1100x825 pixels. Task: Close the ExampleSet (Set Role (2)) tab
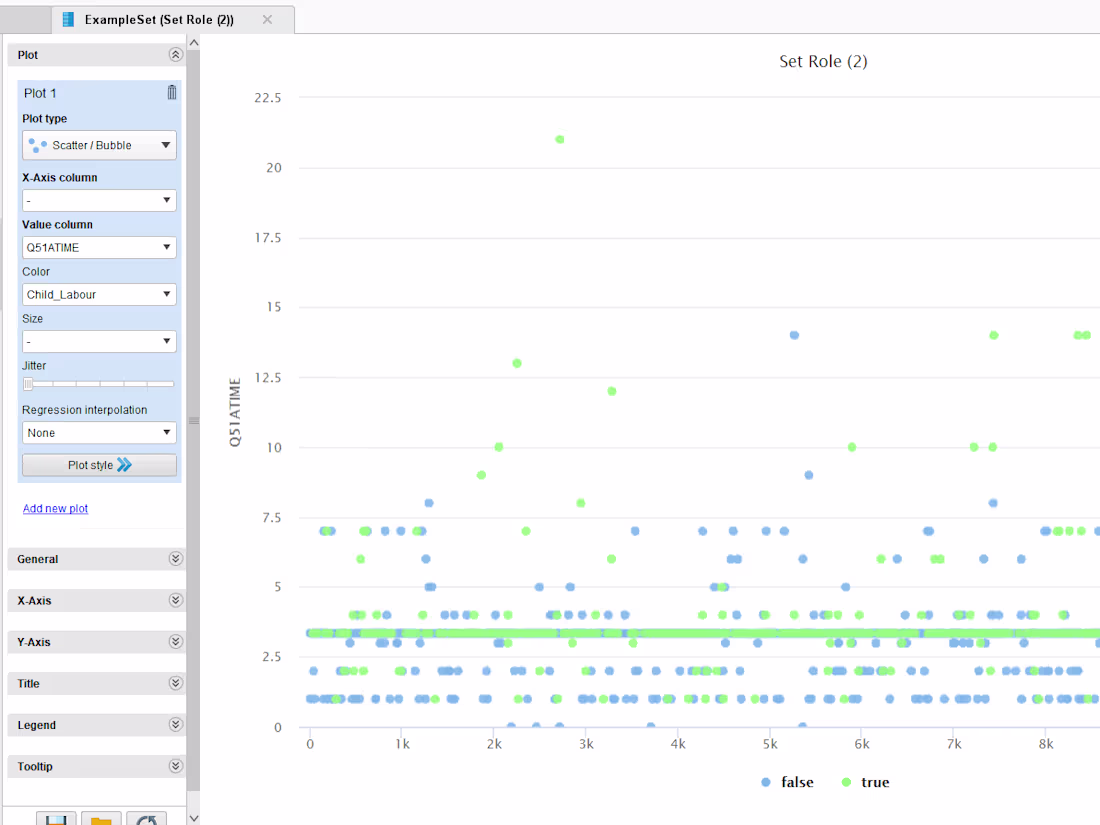click(x=267, y=20)
